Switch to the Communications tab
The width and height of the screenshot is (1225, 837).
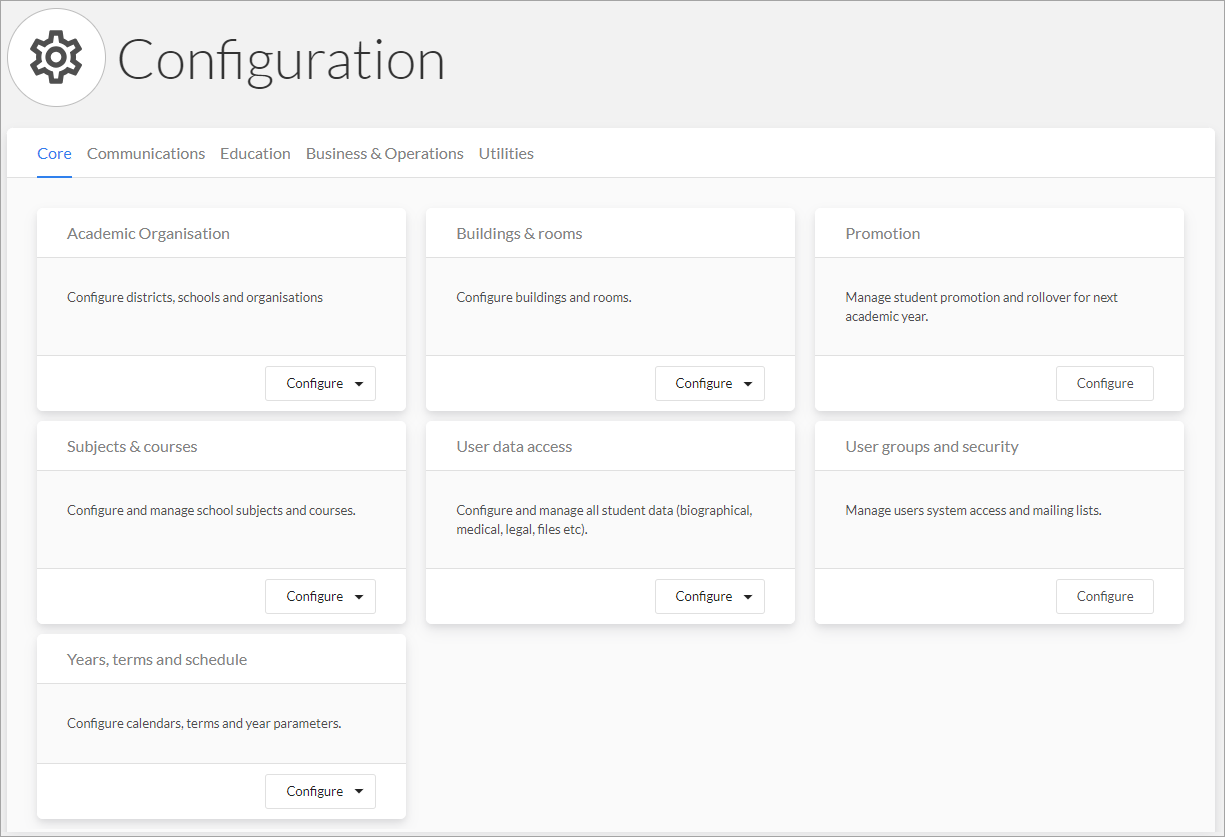(x=146, y=153)
